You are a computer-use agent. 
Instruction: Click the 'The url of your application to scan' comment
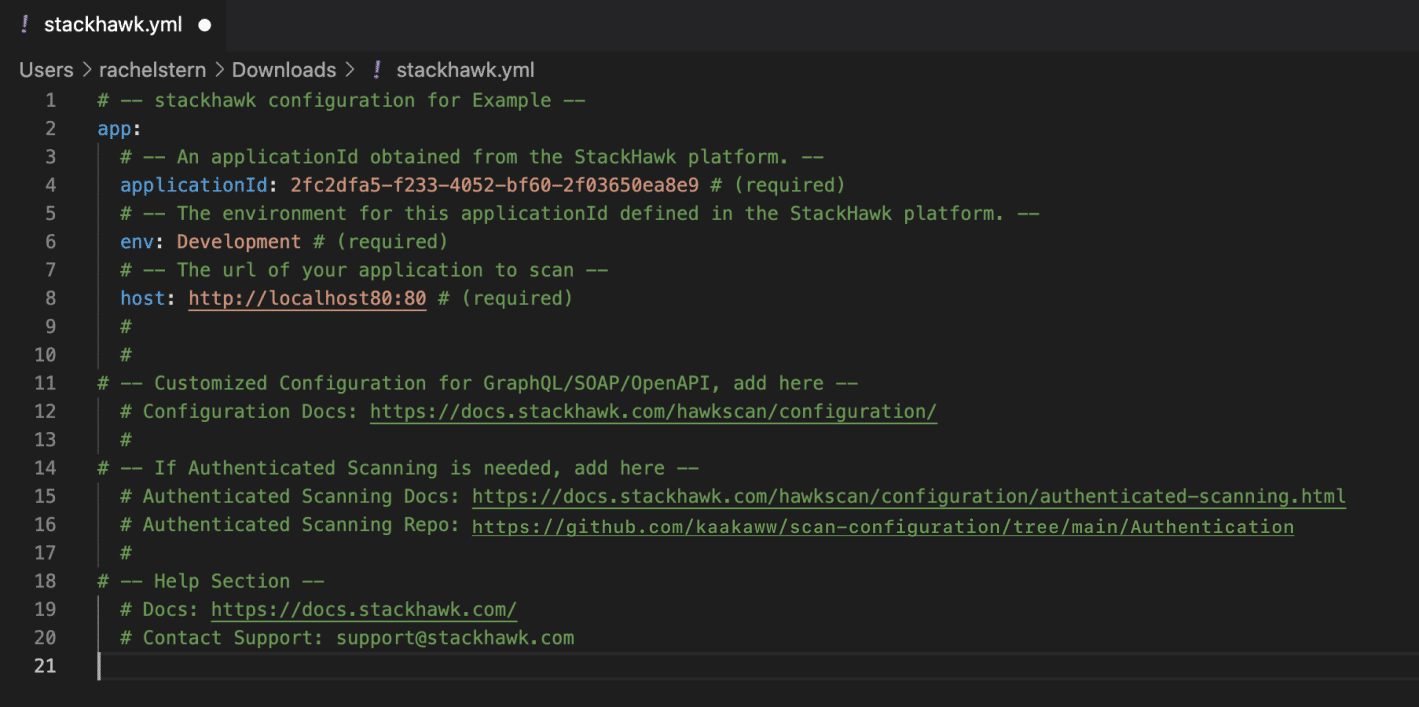pyautogui.click(x=364, y=270)
